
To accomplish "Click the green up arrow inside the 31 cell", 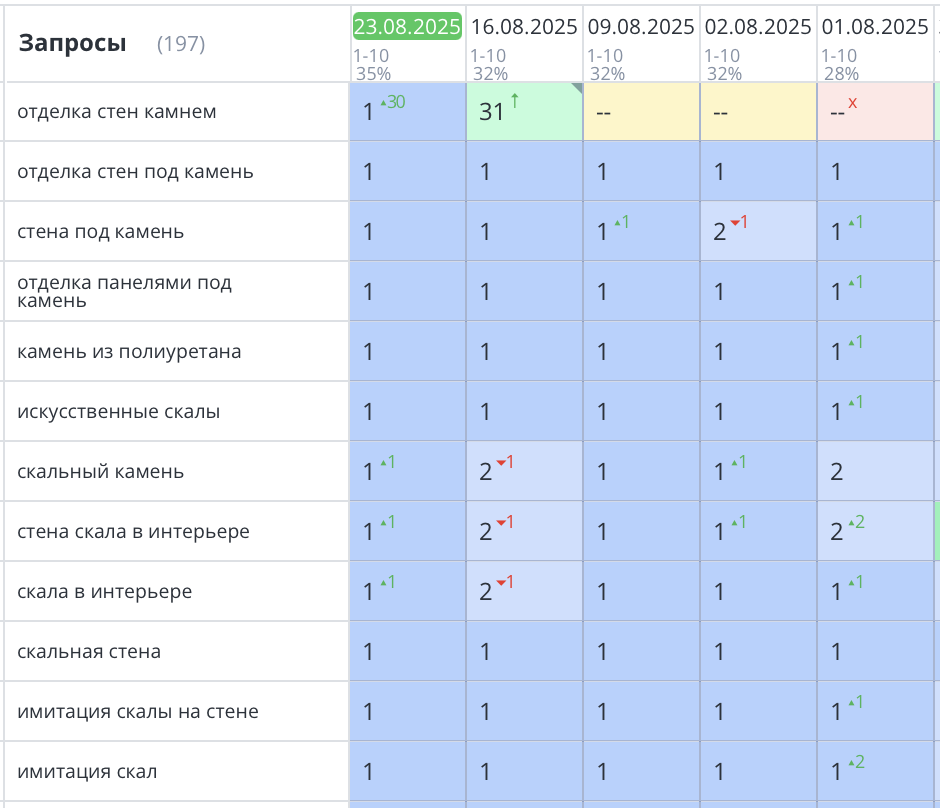I will (x=514, y=100).
